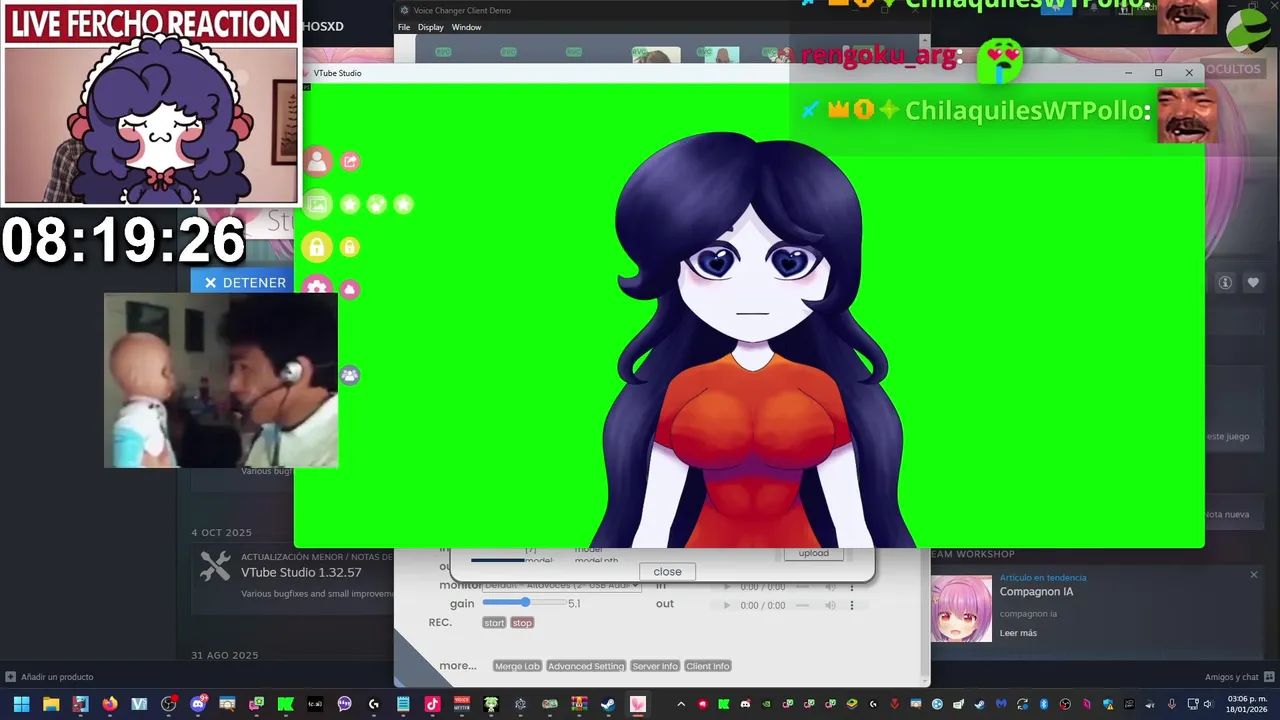Image resolution: width=1280 pixels, height=720 pixels.
Task: Open the Merge Lab button
Action: pos(517,666)
